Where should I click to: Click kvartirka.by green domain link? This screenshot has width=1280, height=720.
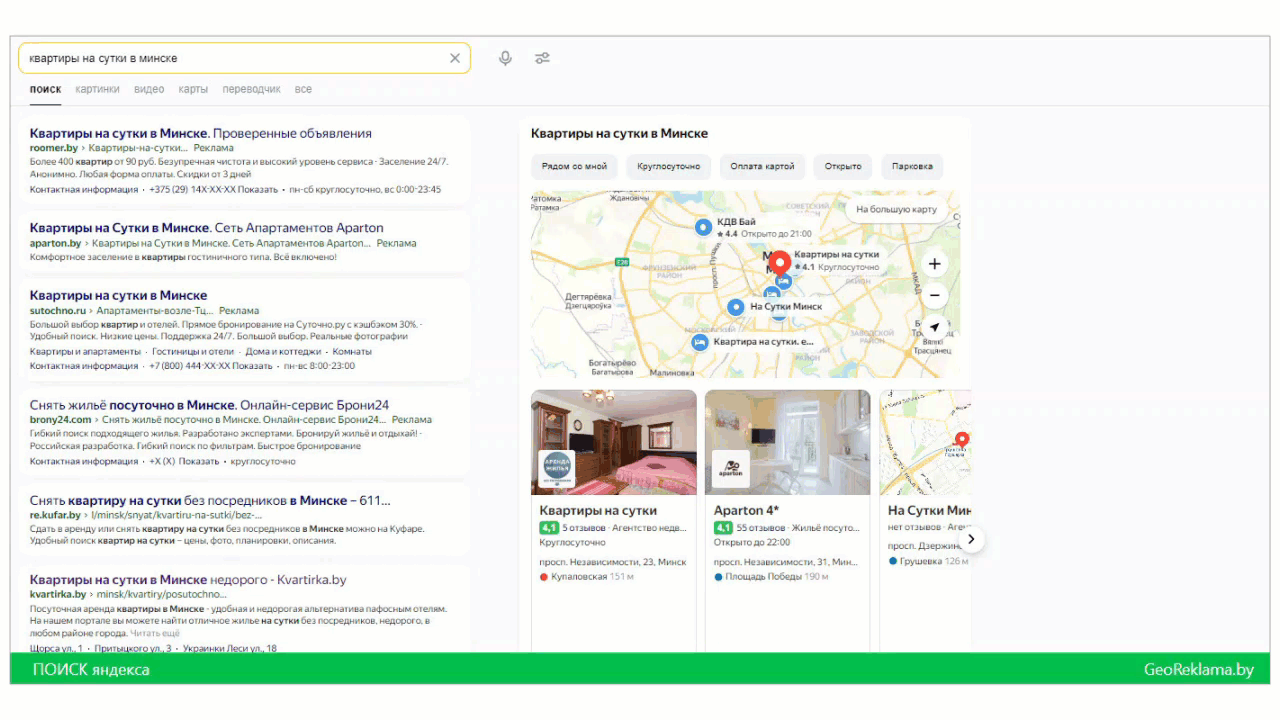(58, 594)
